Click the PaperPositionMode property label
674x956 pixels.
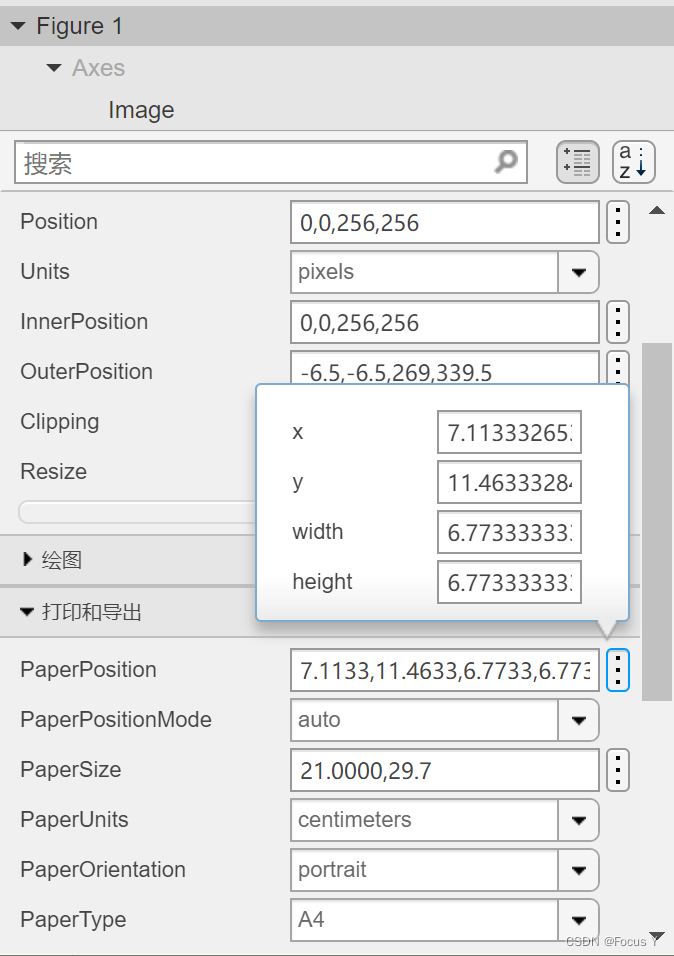(116, 719)
